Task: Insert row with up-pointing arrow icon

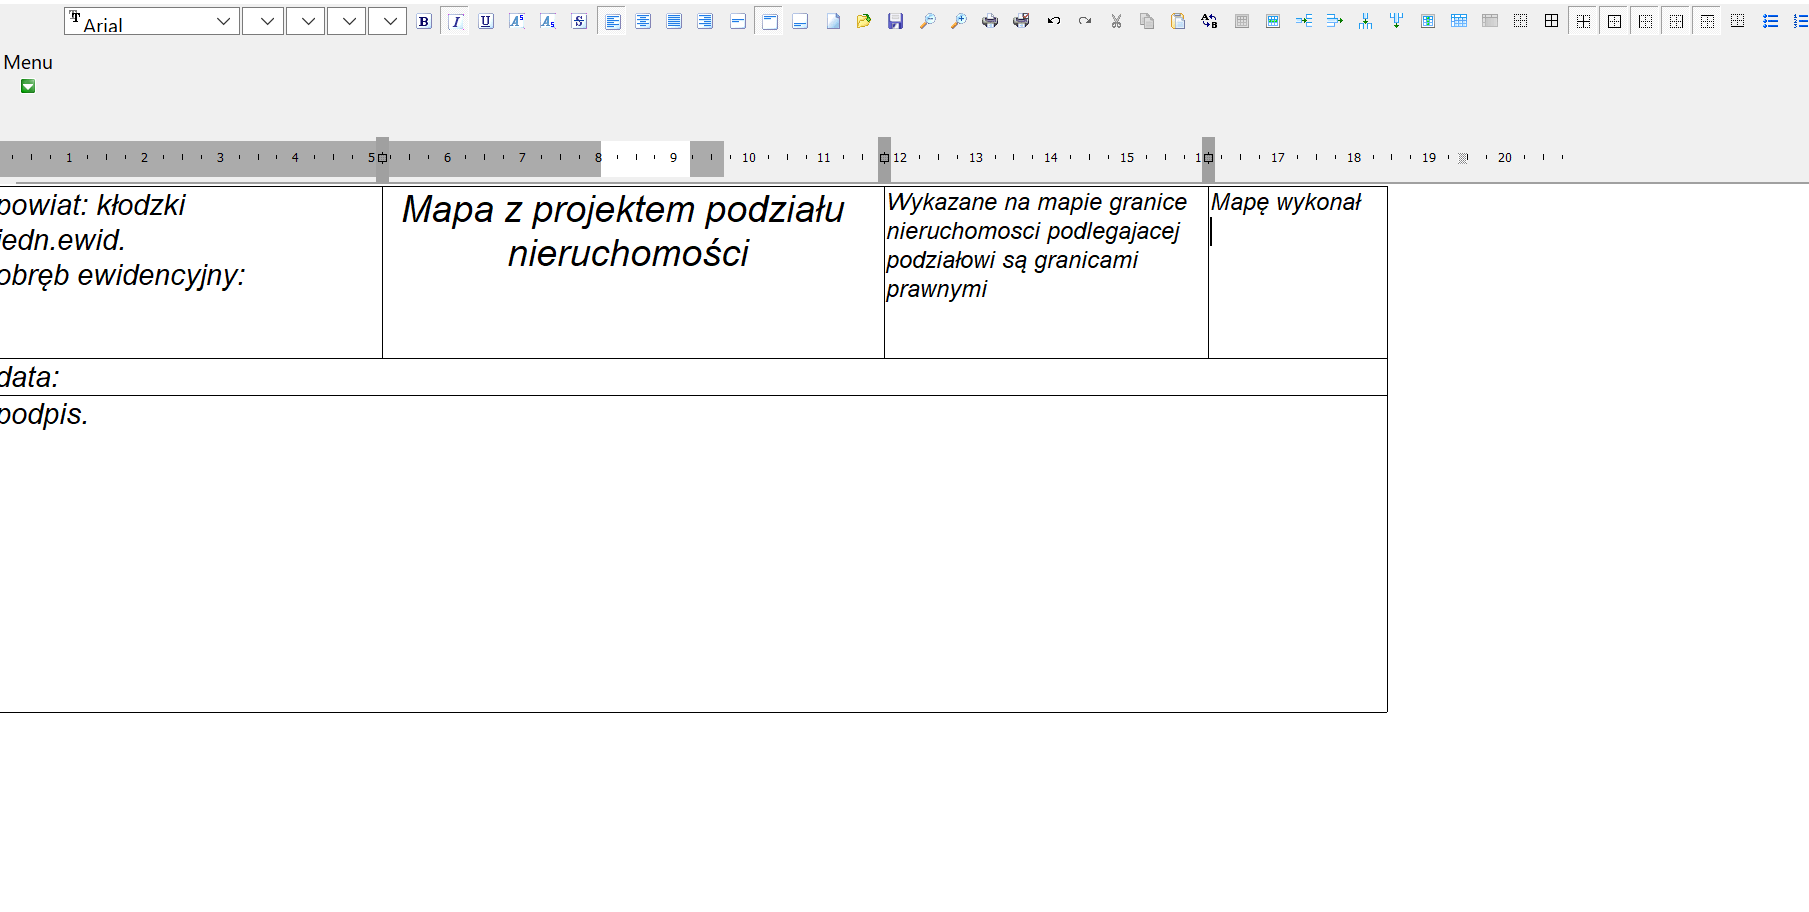Action: 1365,21
